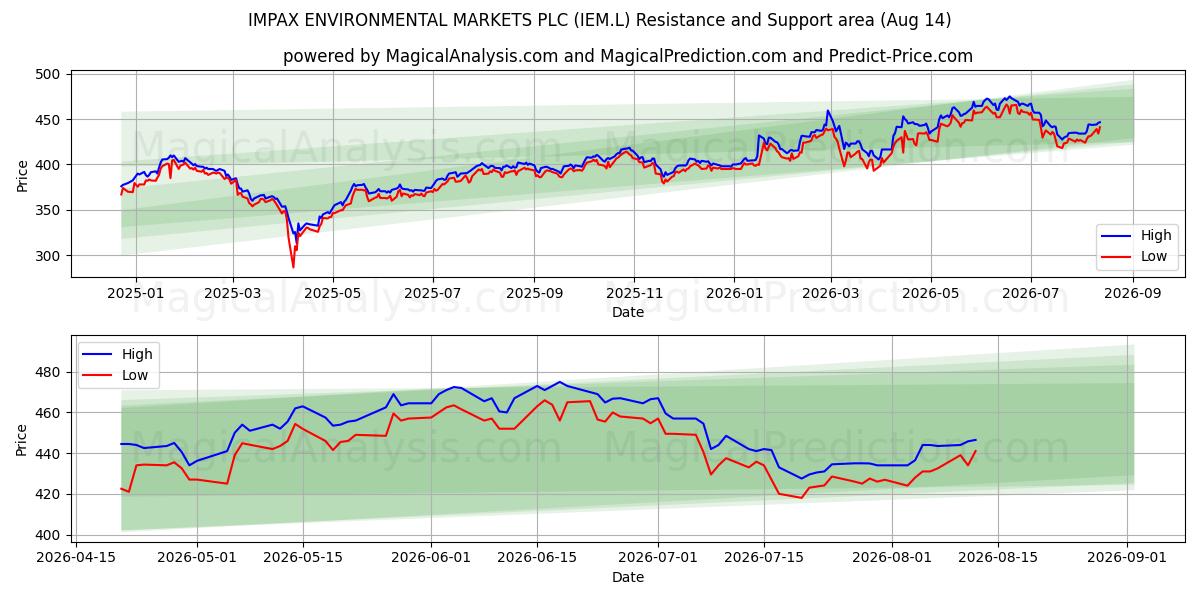This screenshot has width=1200, height=600.
Task: Click the 2026-09-01 date tick label
Action: pyautogui.click(x=1128, y=557)
